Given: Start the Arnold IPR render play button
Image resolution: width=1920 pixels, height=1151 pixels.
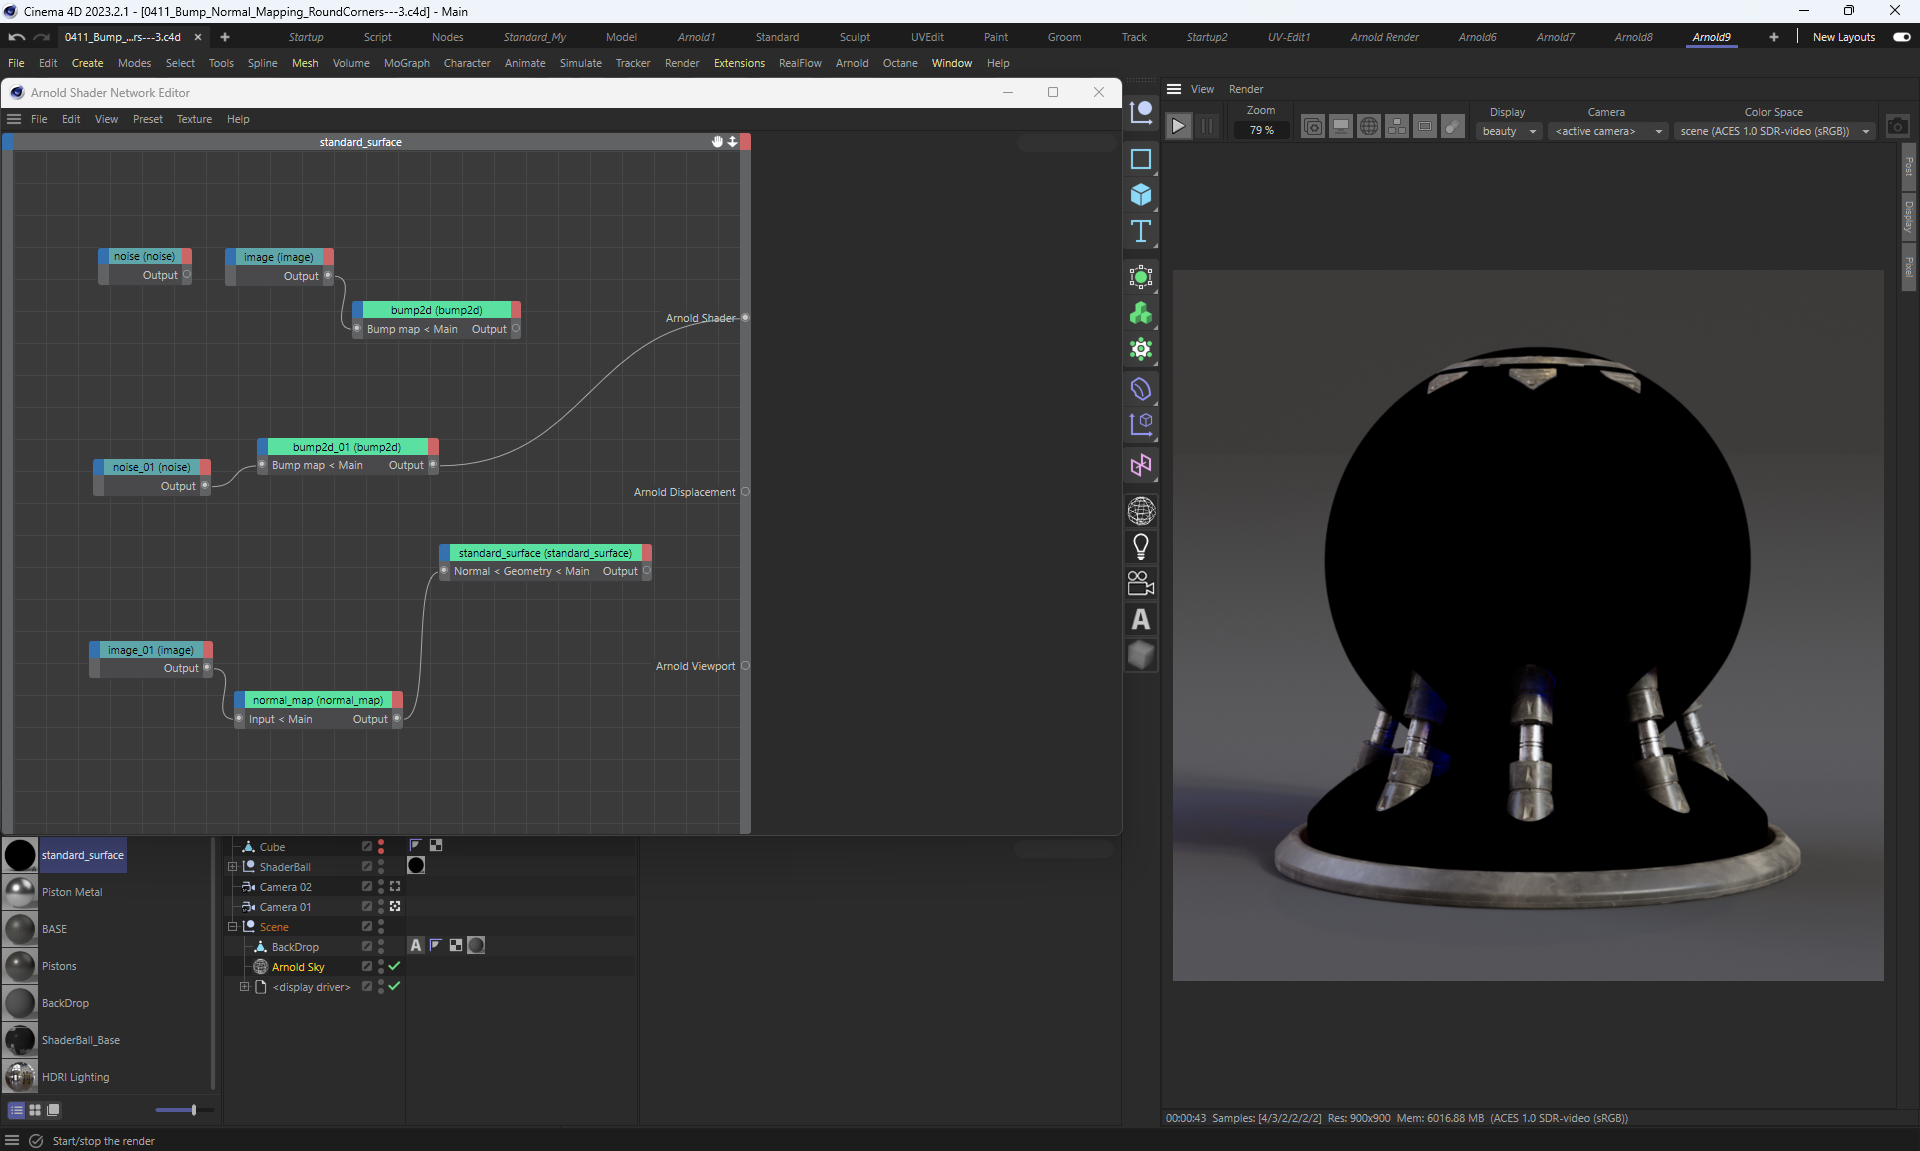Looking at the screenshot, I should [1178, 127].
